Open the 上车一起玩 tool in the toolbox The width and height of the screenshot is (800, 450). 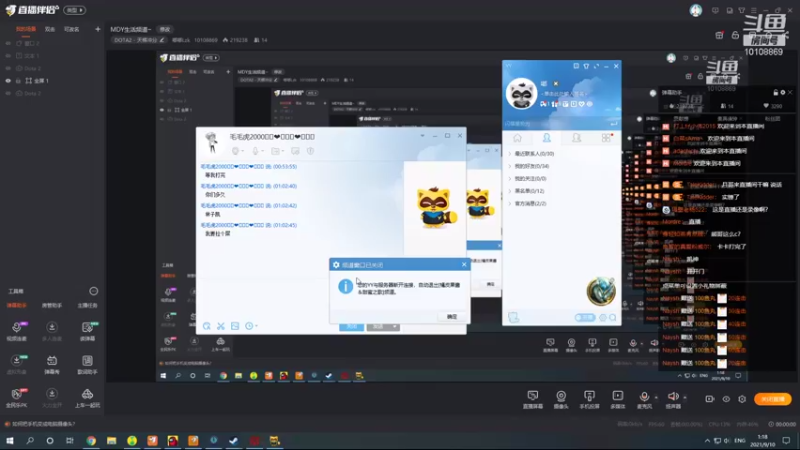(87, 398)
